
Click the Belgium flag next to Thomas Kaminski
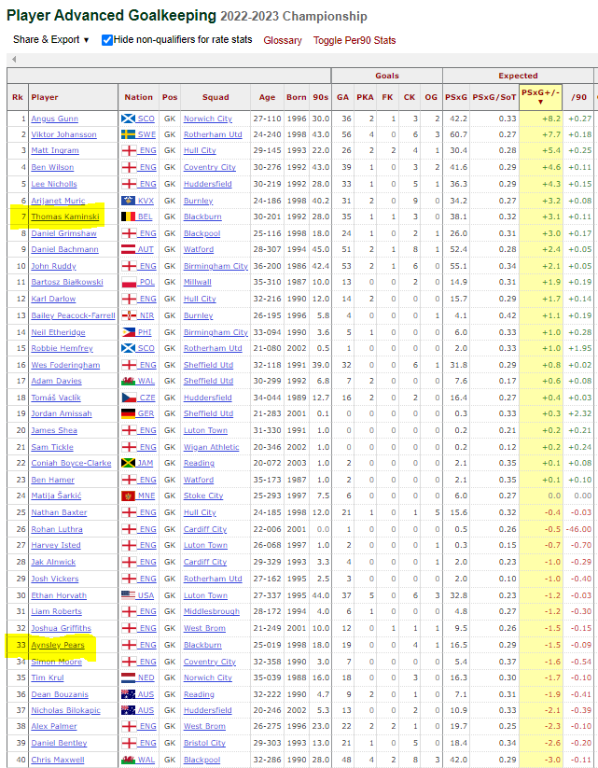click(128, 216)
